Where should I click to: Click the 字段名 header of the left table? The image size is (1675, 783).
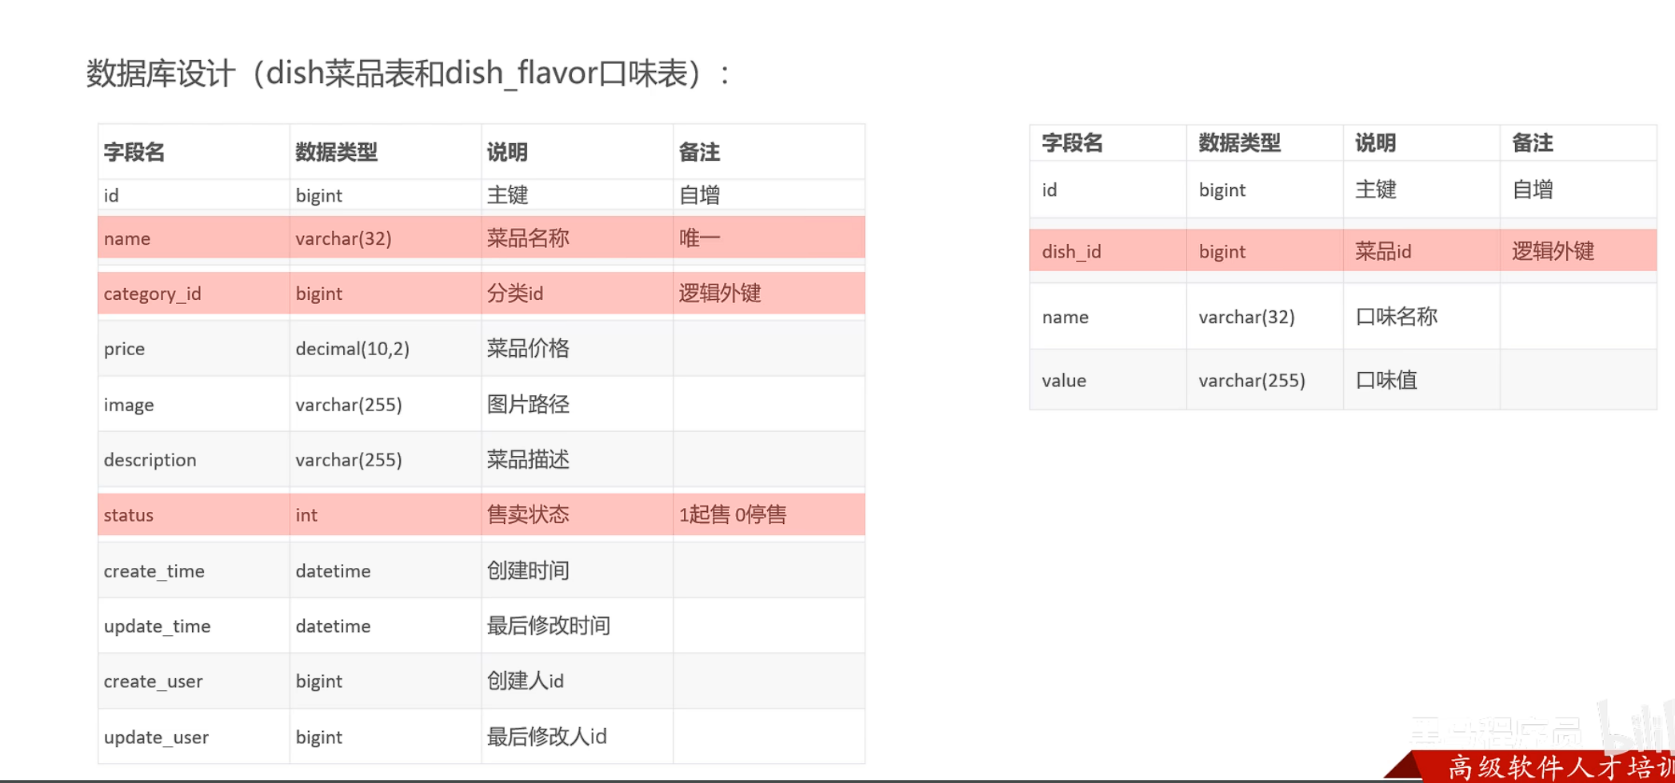point(134,152)
